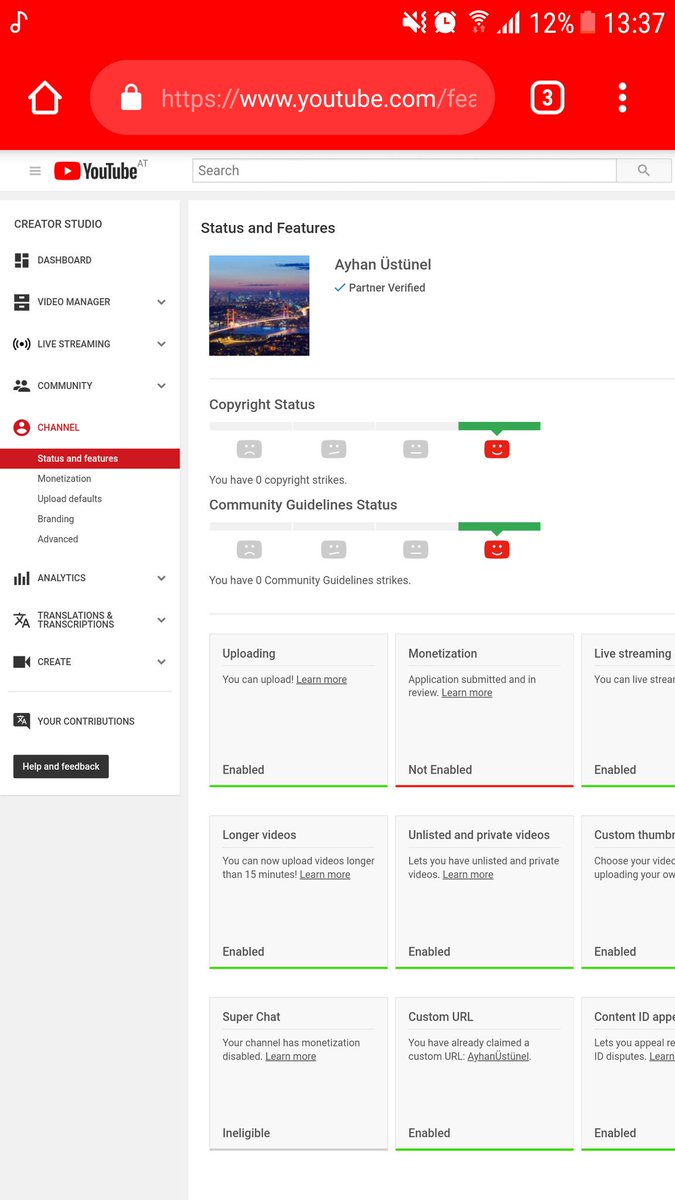This screenshot has width=675, height=1200.
Task: Click the Analytics bar chart icon
Action: [x=22, y=578]
